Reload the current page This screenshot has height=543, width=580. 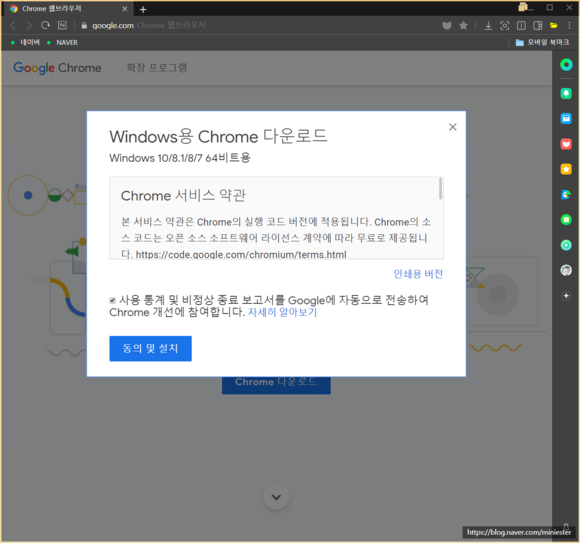click(45, 25)
